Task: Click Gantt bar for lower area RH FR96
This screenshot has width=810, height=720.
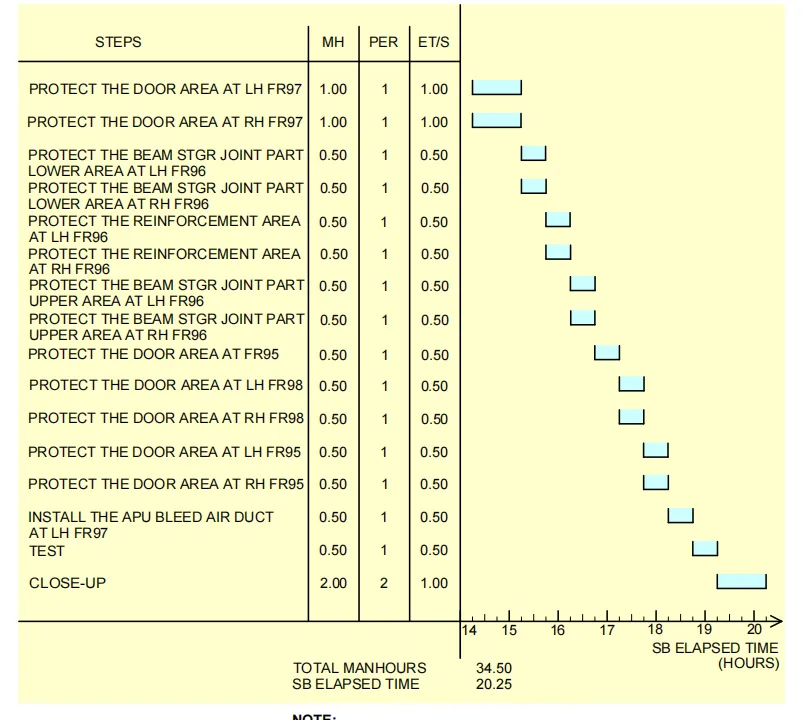Action: pos(534,186)
